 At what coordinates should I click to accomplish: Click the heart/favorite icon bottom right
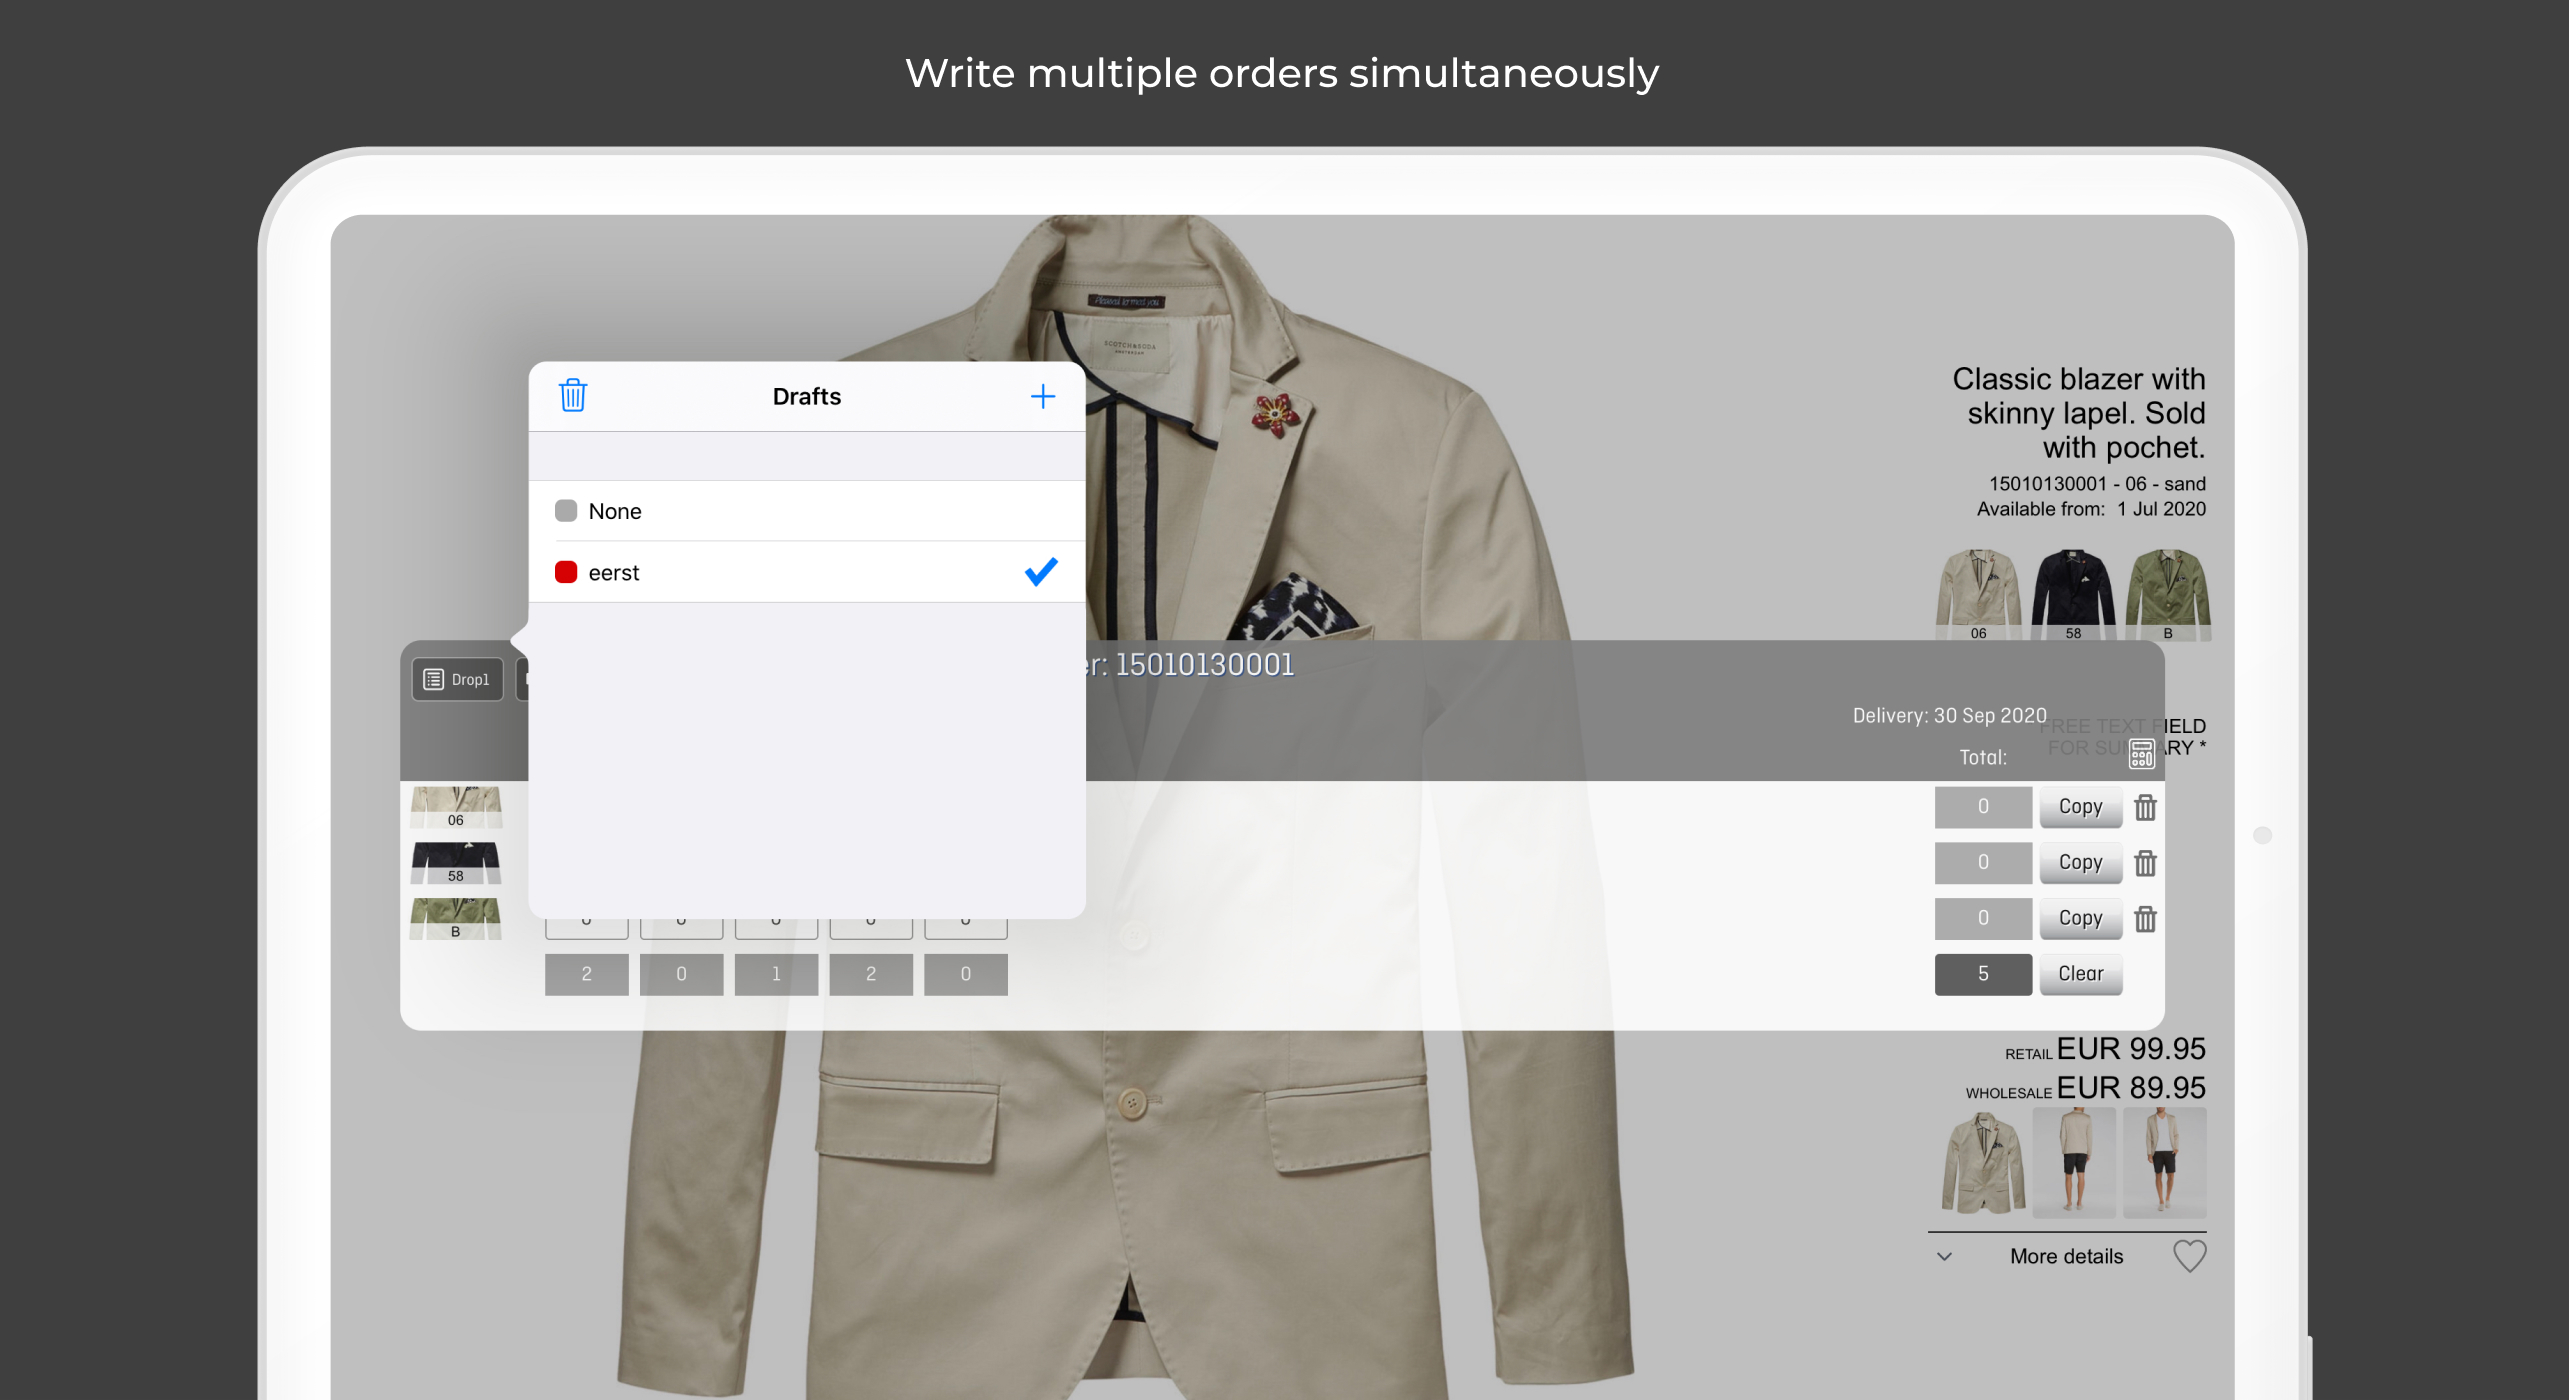point(2191,1255)
